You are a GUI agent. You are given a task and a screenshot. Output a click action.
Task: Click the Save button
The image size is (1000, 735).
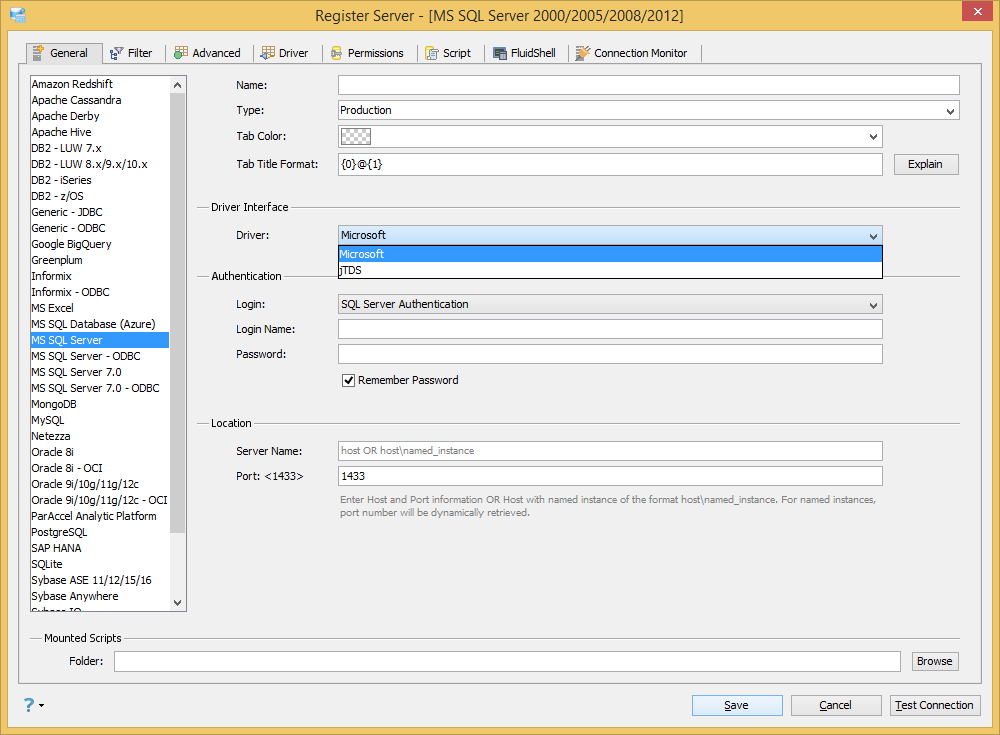(x=737, y=705)
